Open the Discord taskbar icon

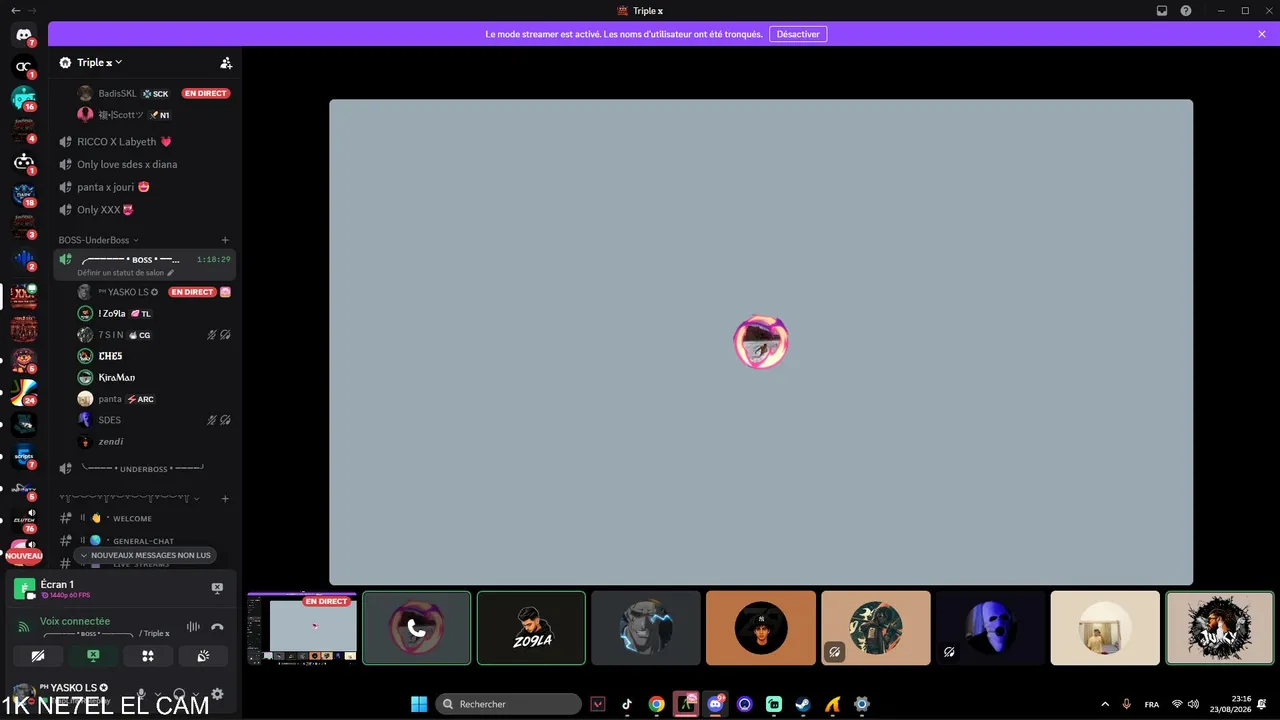pyautogui.click(x=715, y=704)
